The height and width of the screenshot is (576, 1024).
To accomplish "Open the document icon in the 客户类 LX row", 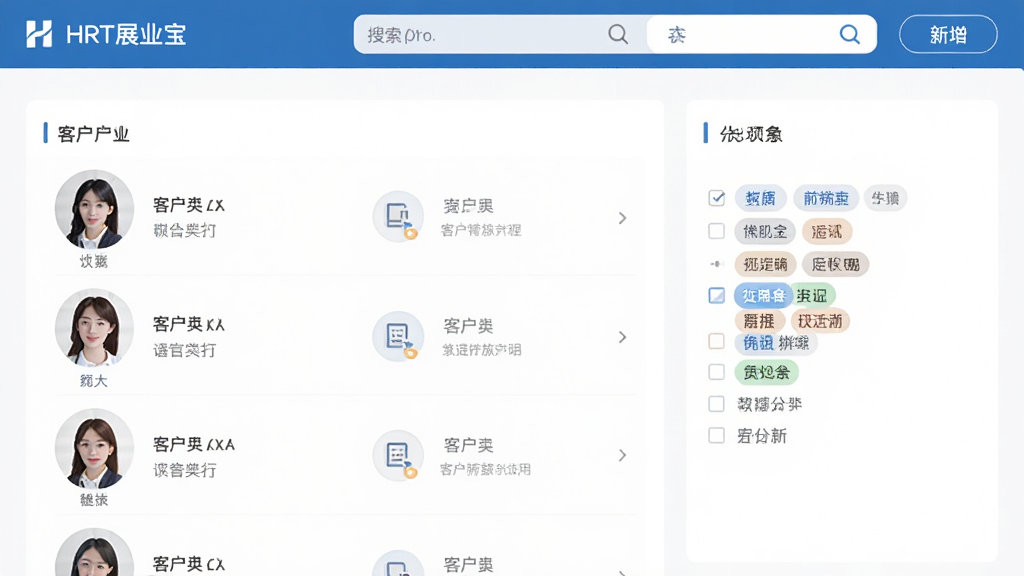I will coord(398,217).
